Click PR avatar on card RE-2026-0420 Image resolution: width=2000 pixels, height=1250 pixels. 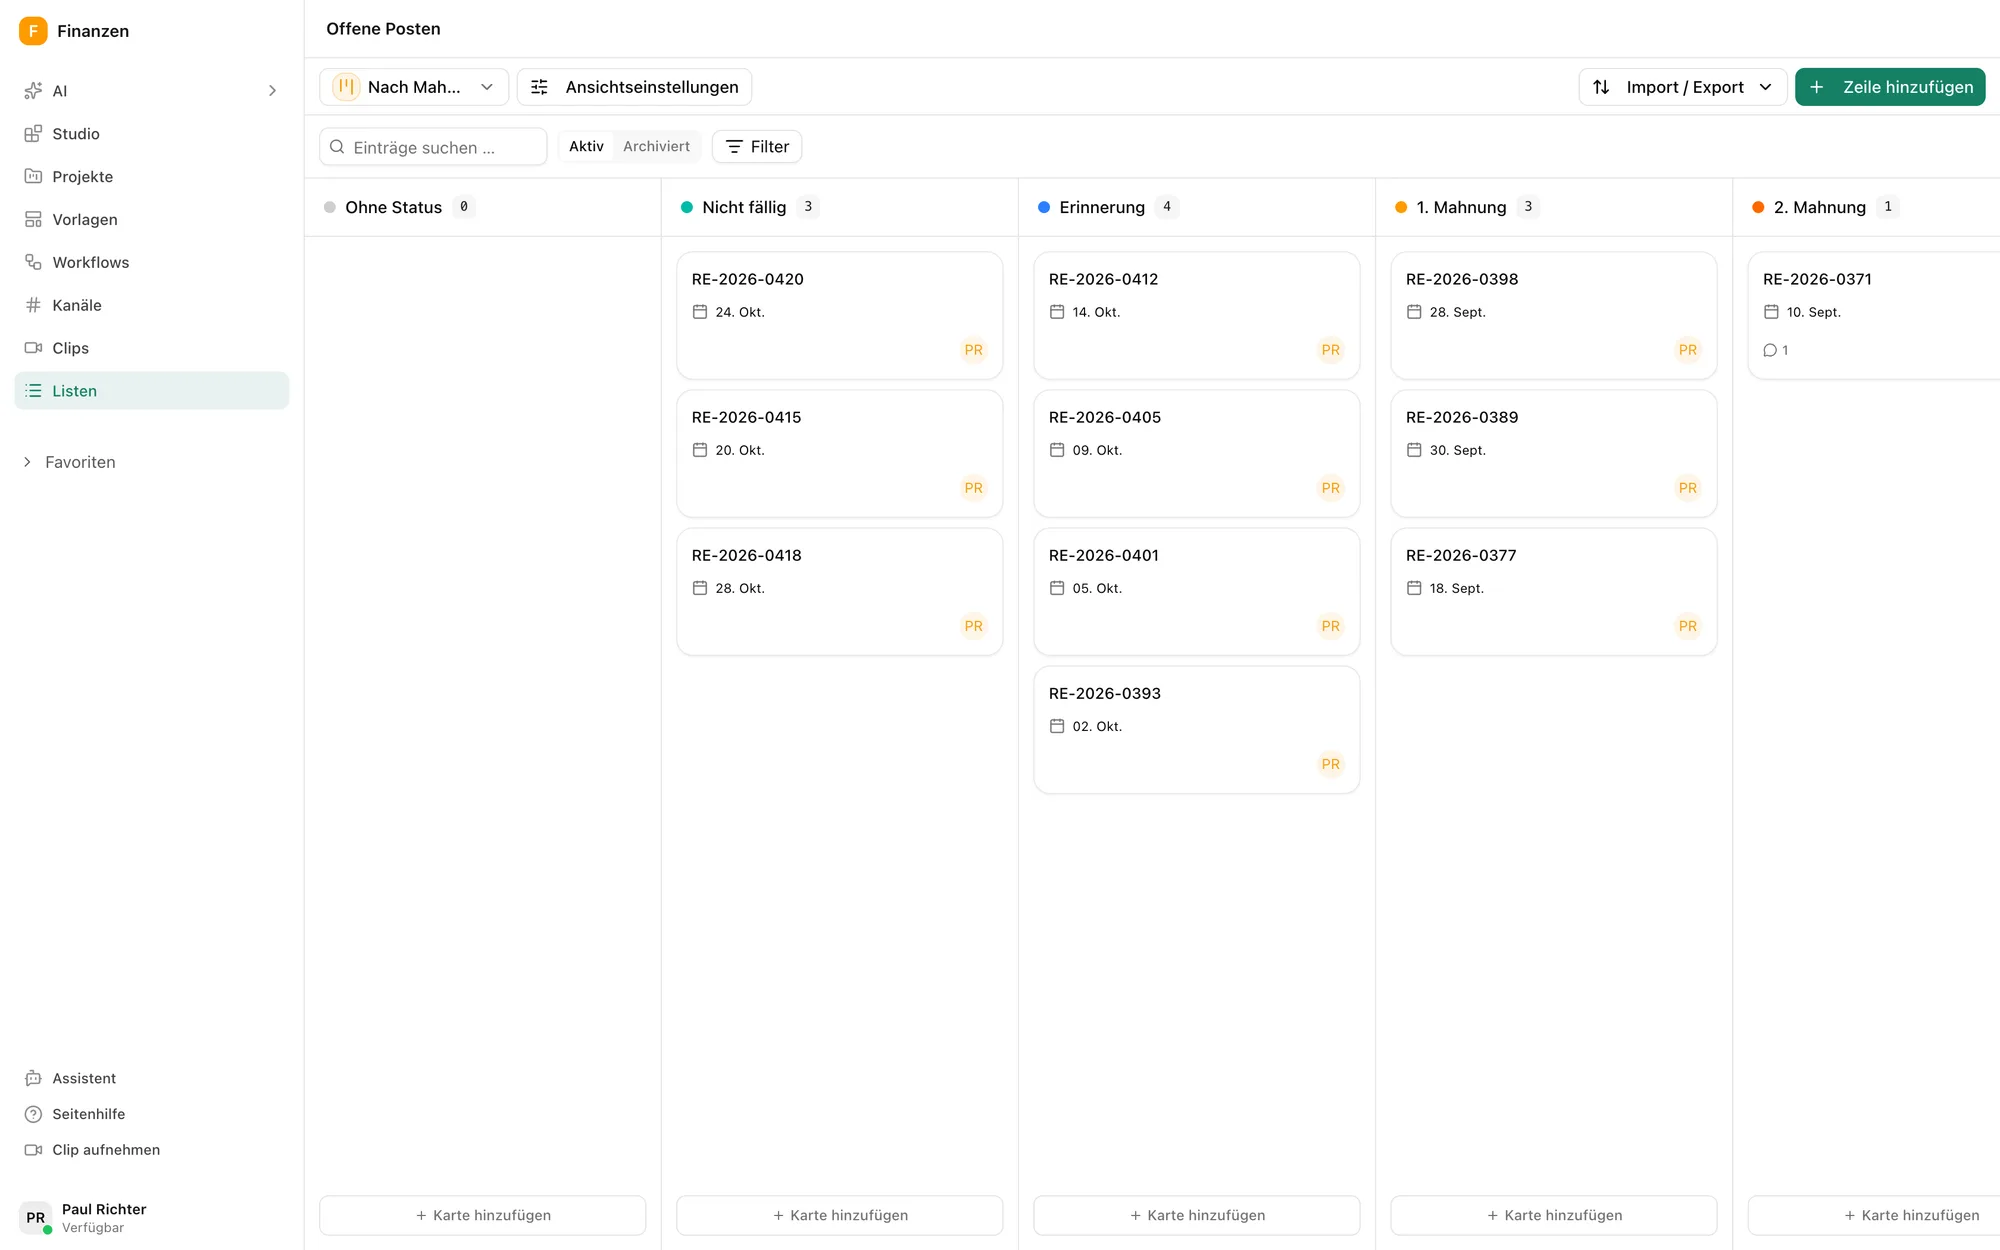tap(973, 350)
